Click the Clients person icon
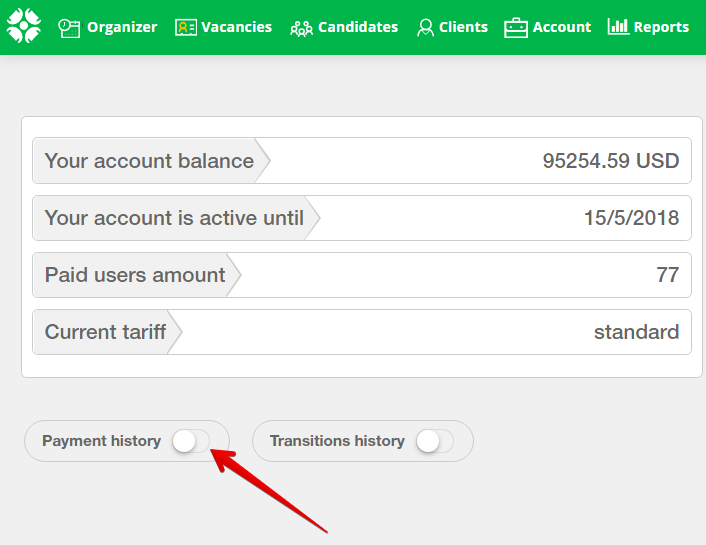The width and height of the screenshot is (706, 545). point(426,28)
